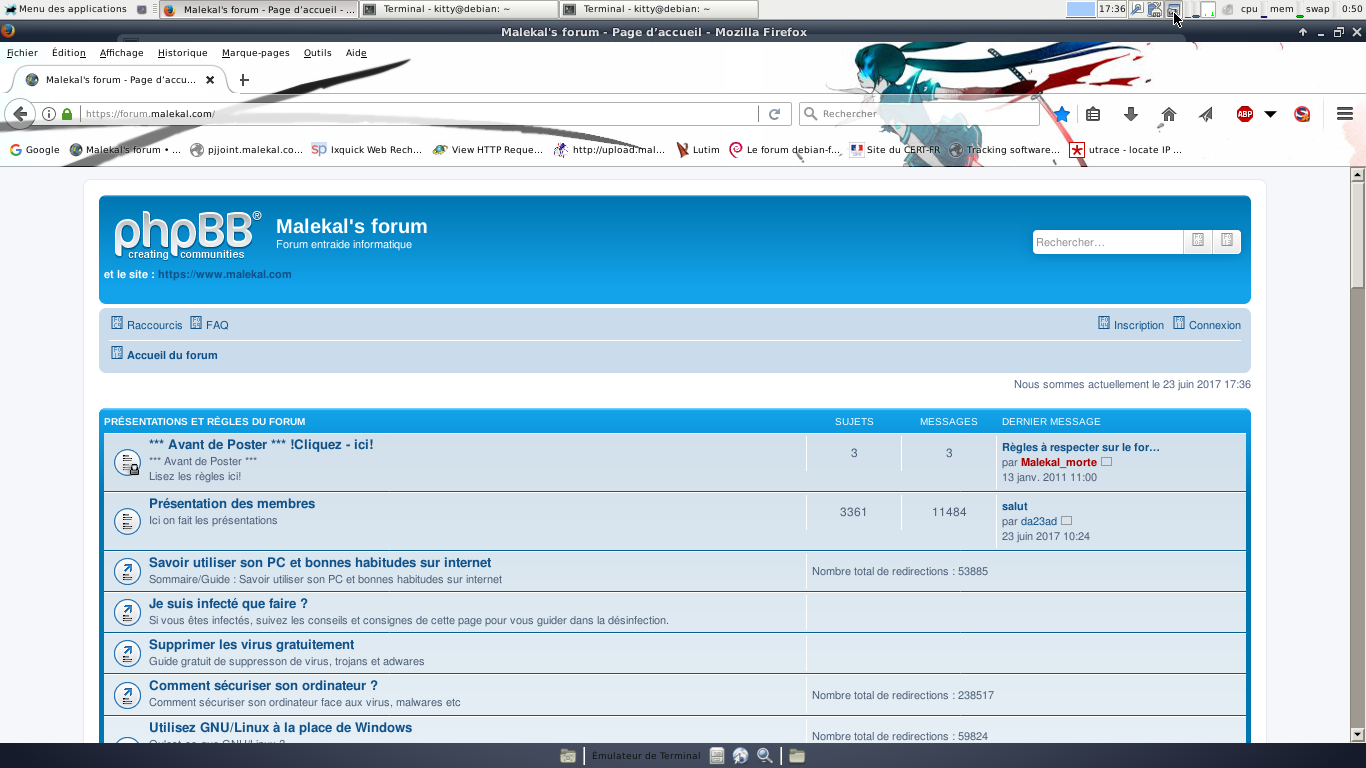Open the Affichage menu
Screen dimensions: 1366x768
tap(121, 53)
